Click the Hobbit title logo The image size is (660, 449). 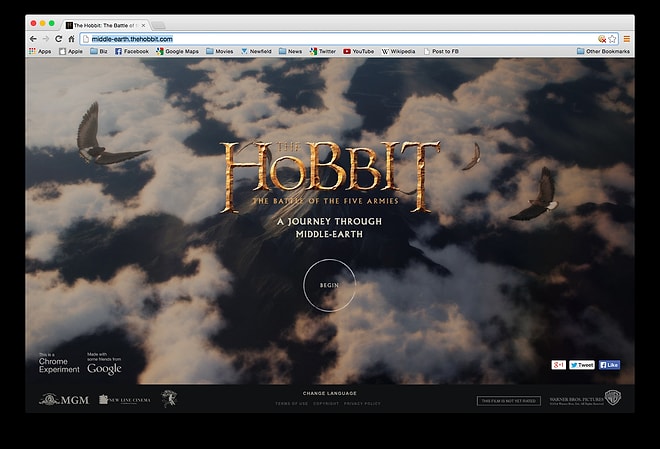pyautogui.click(x=330, y=175)
